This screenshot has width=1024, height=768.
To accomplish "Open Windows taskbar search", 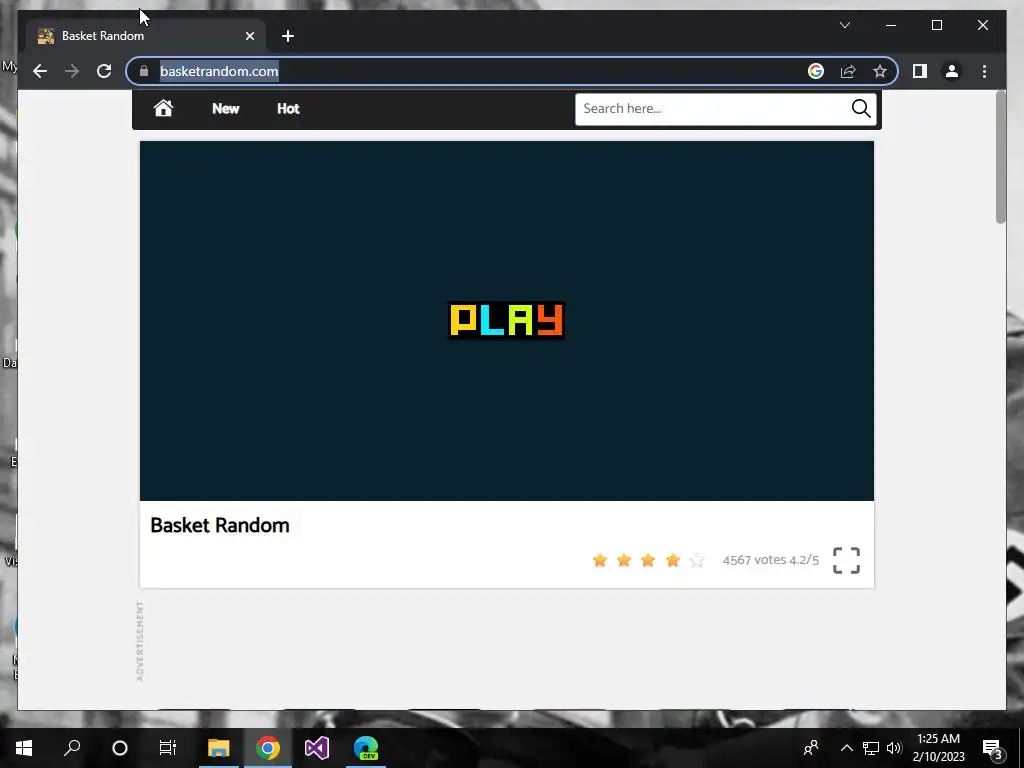I will (72, 748).
